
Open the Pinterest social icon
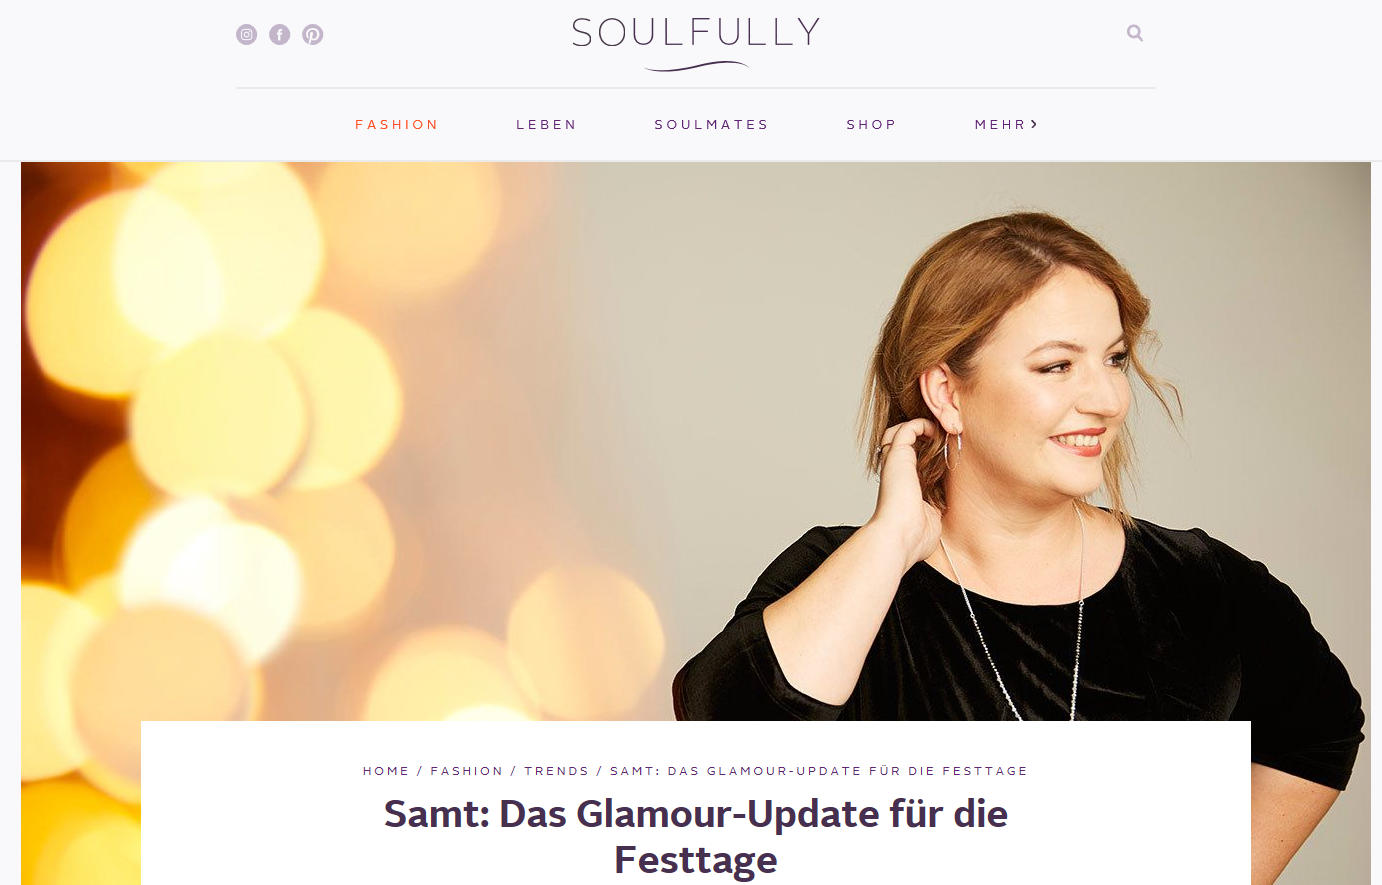point(313,35)
